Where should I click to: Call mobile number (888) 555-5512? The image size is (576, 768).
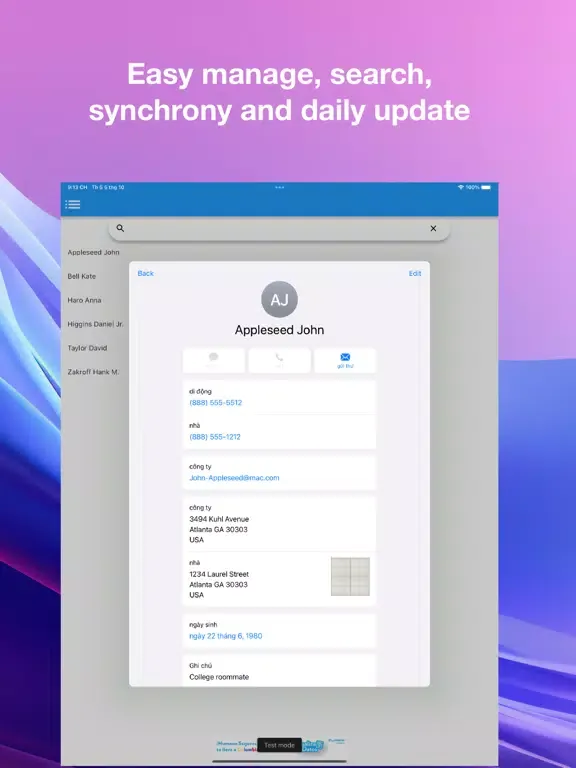click(x=216, y=403)
